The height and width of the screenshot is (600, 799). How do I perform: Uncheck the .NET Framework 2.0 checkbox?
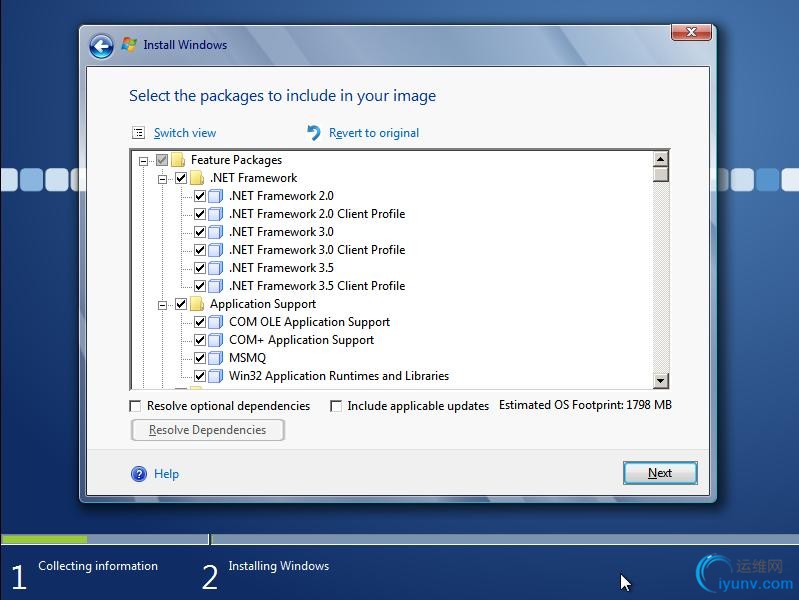click(x=200, y=196)
